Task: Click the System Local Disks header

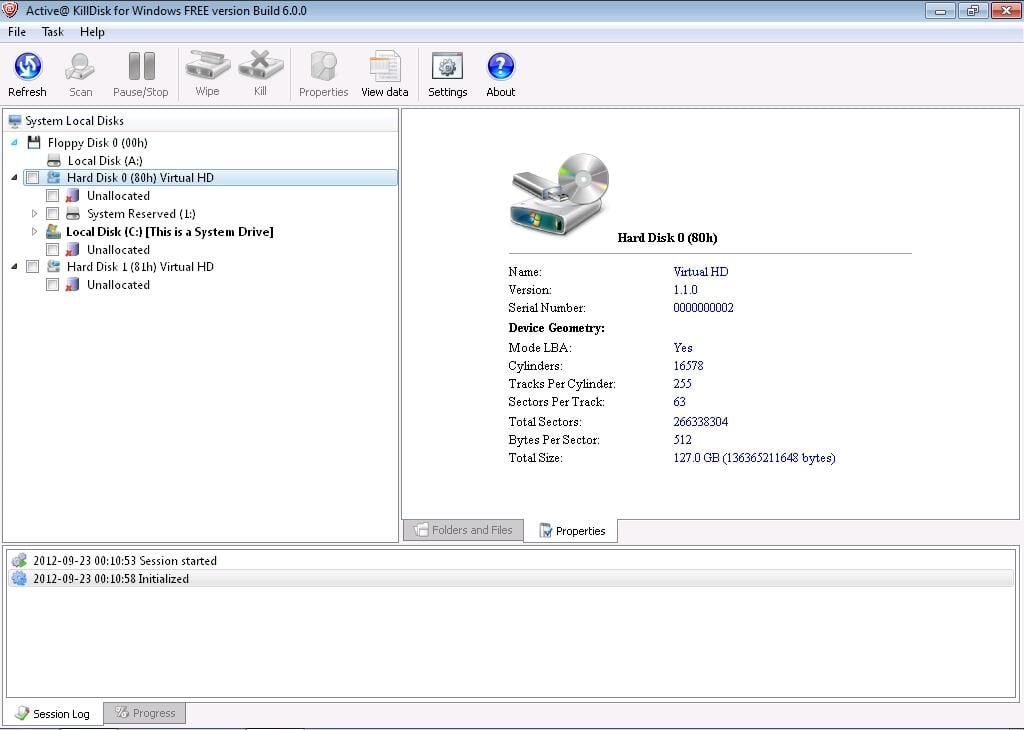Action: tap(200, 121)
